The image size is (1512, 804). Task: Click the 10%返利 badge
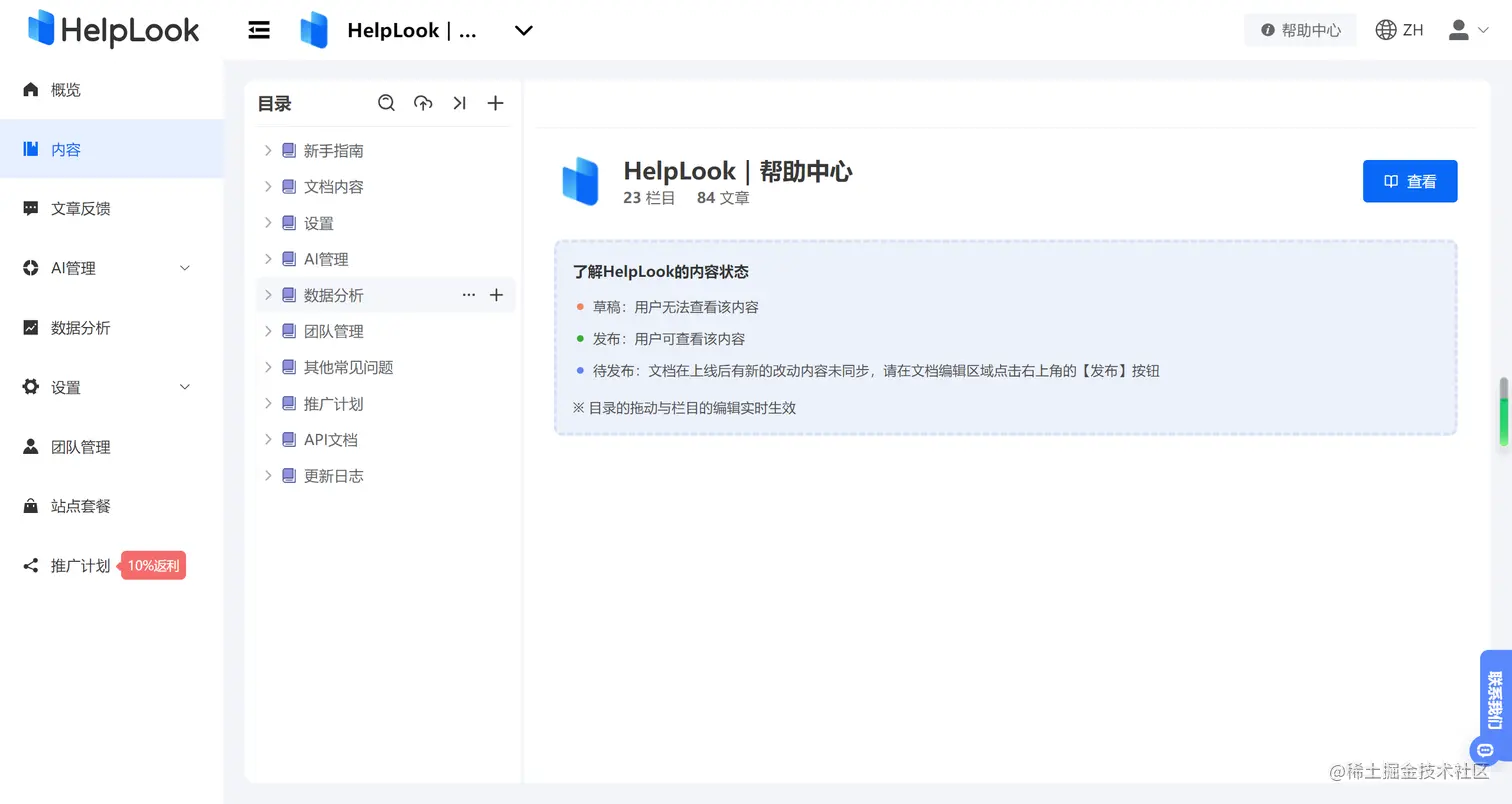click(x=153, y=566)
